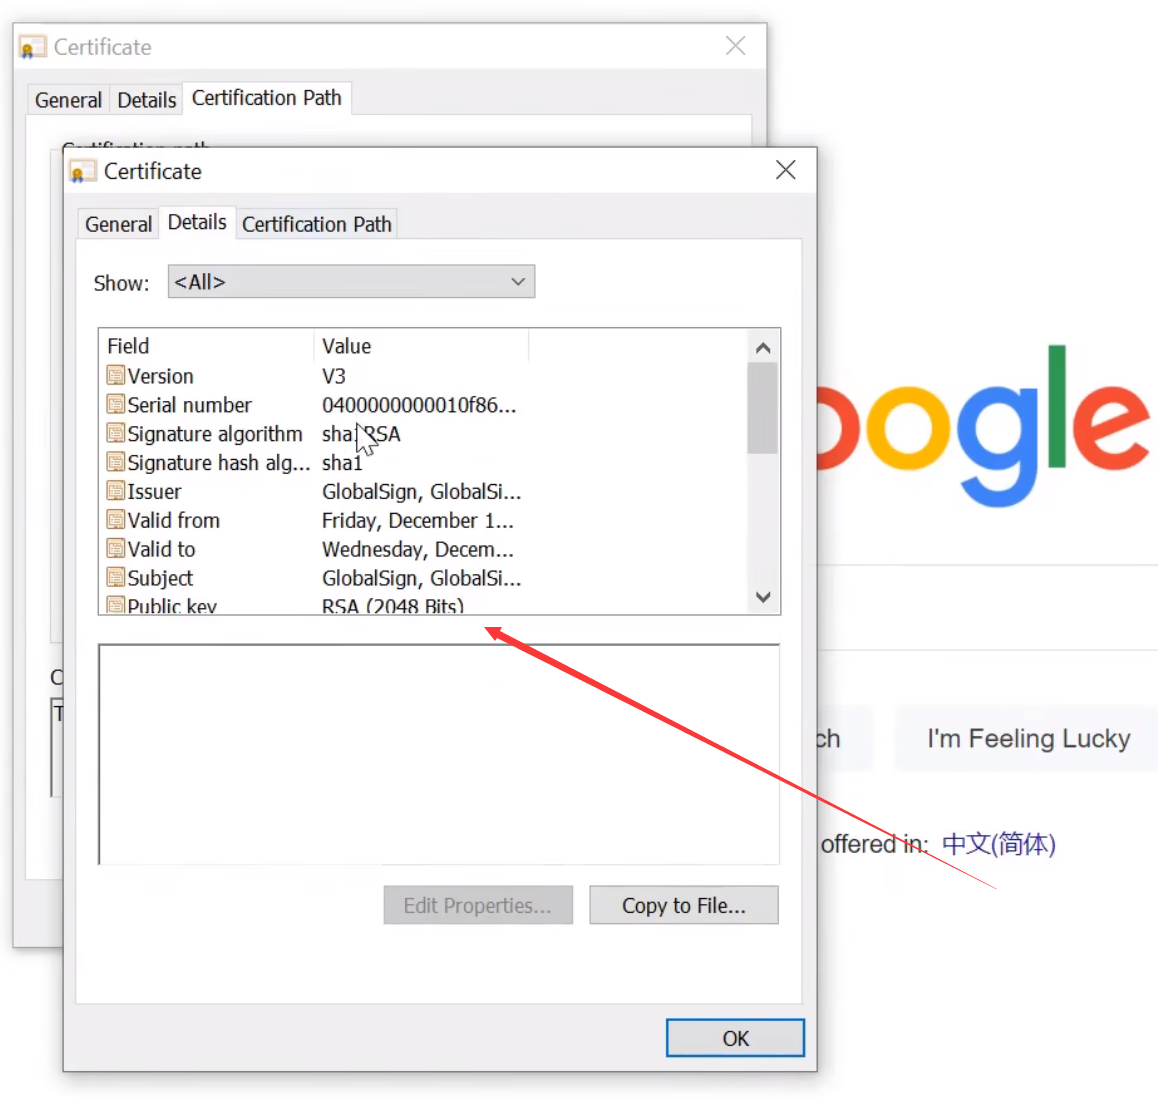The height and width of the screenshot is (1097, 1158).
Task: Switch to General tab in back Certificate window
Action: pyautogui.click(x=68, y=100)
